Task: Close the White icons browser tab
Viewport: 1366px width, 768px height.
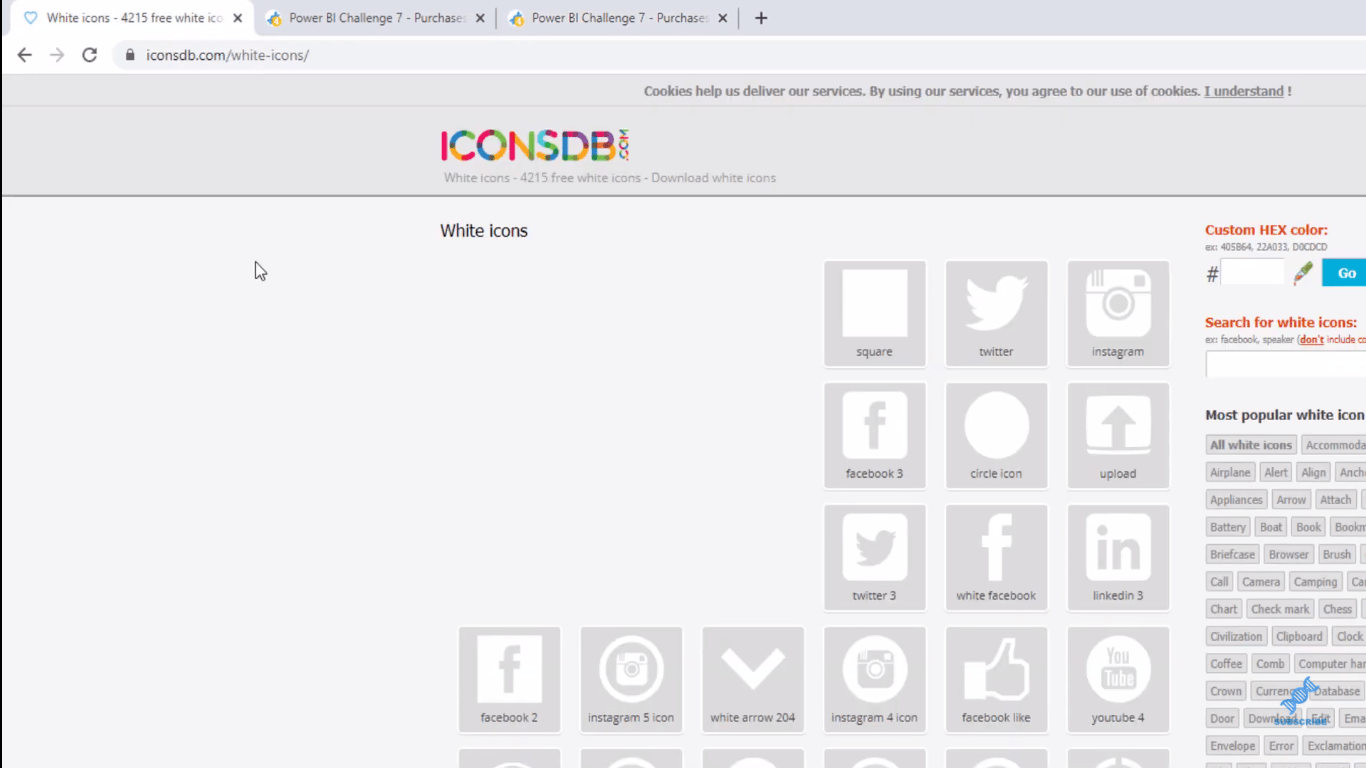Action: coord(237,18)
